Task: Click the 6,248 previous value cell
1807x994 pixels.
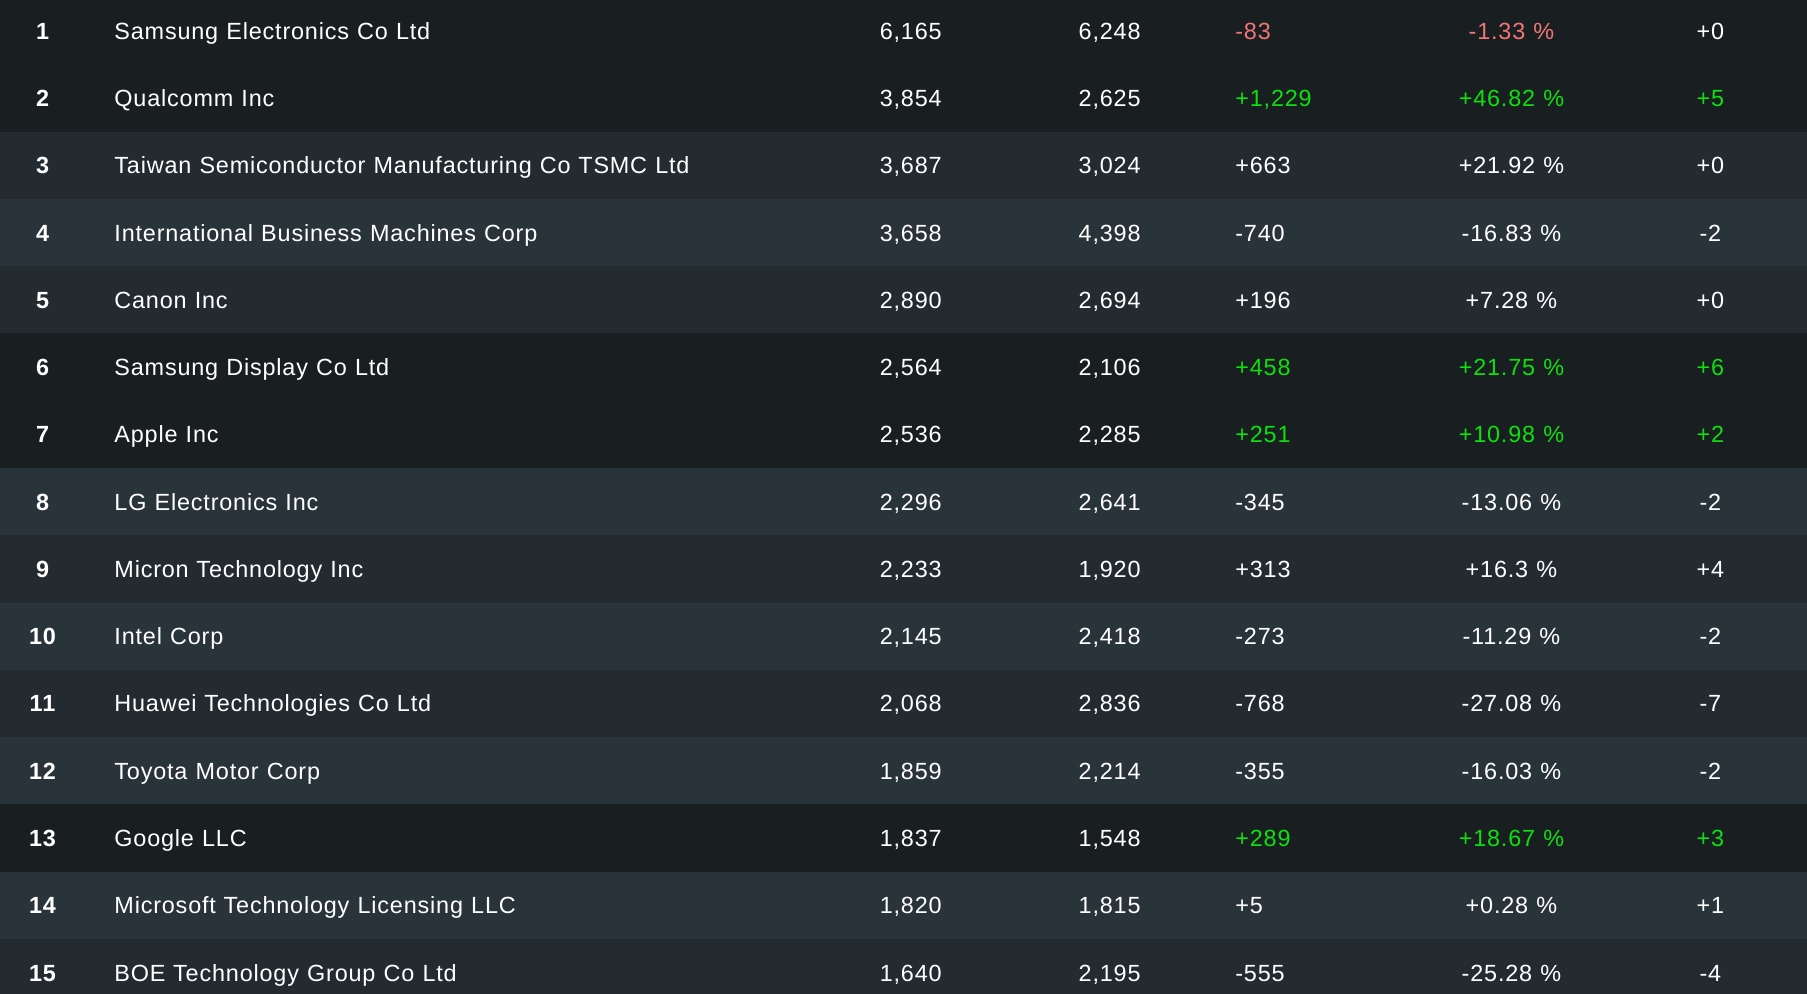Action: point(1110,31)
